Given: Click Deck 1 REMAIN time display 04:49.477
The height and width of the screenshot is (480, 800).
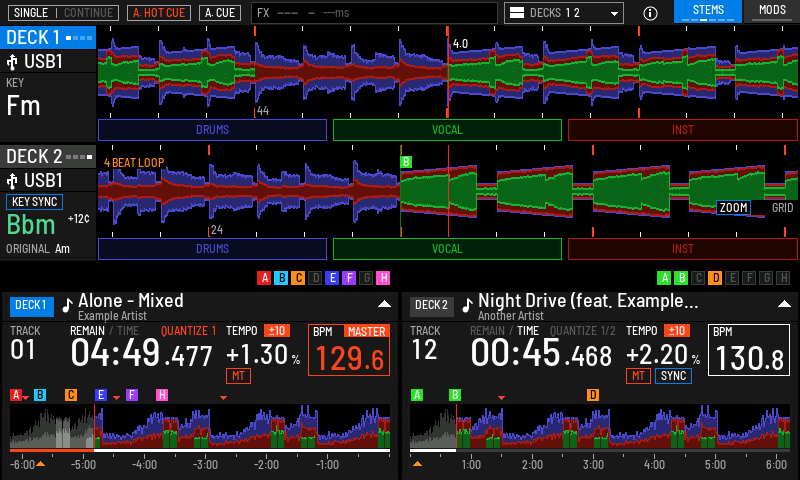Looking at the screenshot, I should pyautogui.click(x=141, y=353).
